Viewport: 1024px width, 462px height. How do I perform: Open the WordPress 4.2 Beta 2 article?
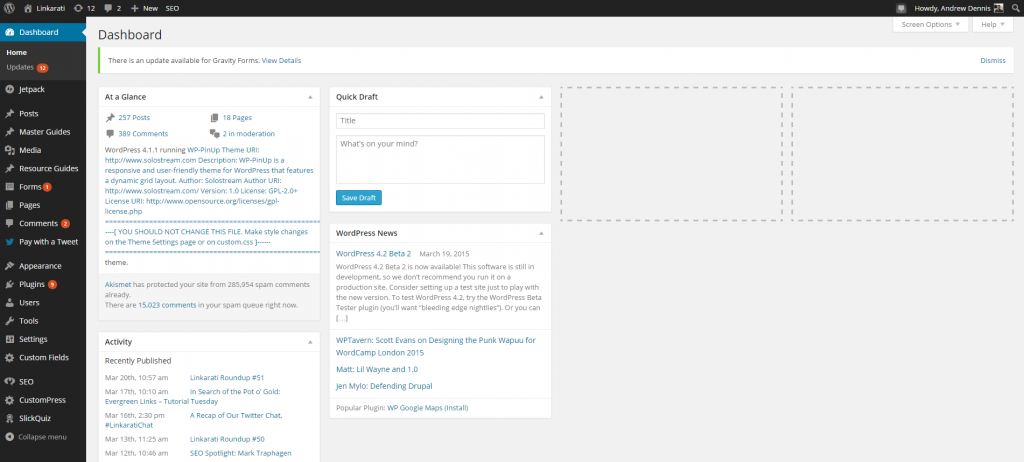[x=374, y=254]
